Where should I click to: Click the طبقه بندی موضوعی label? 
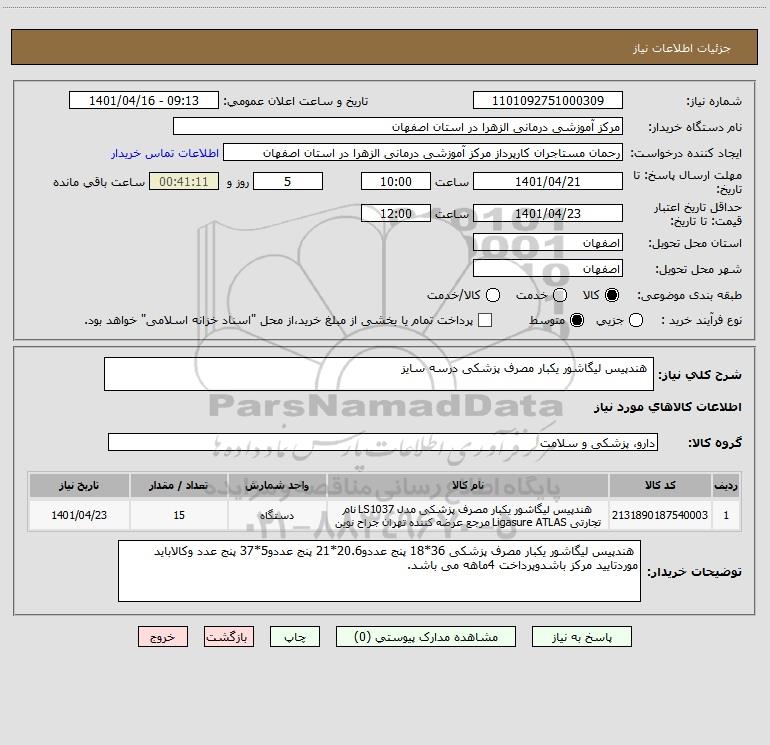pos(689,296)
